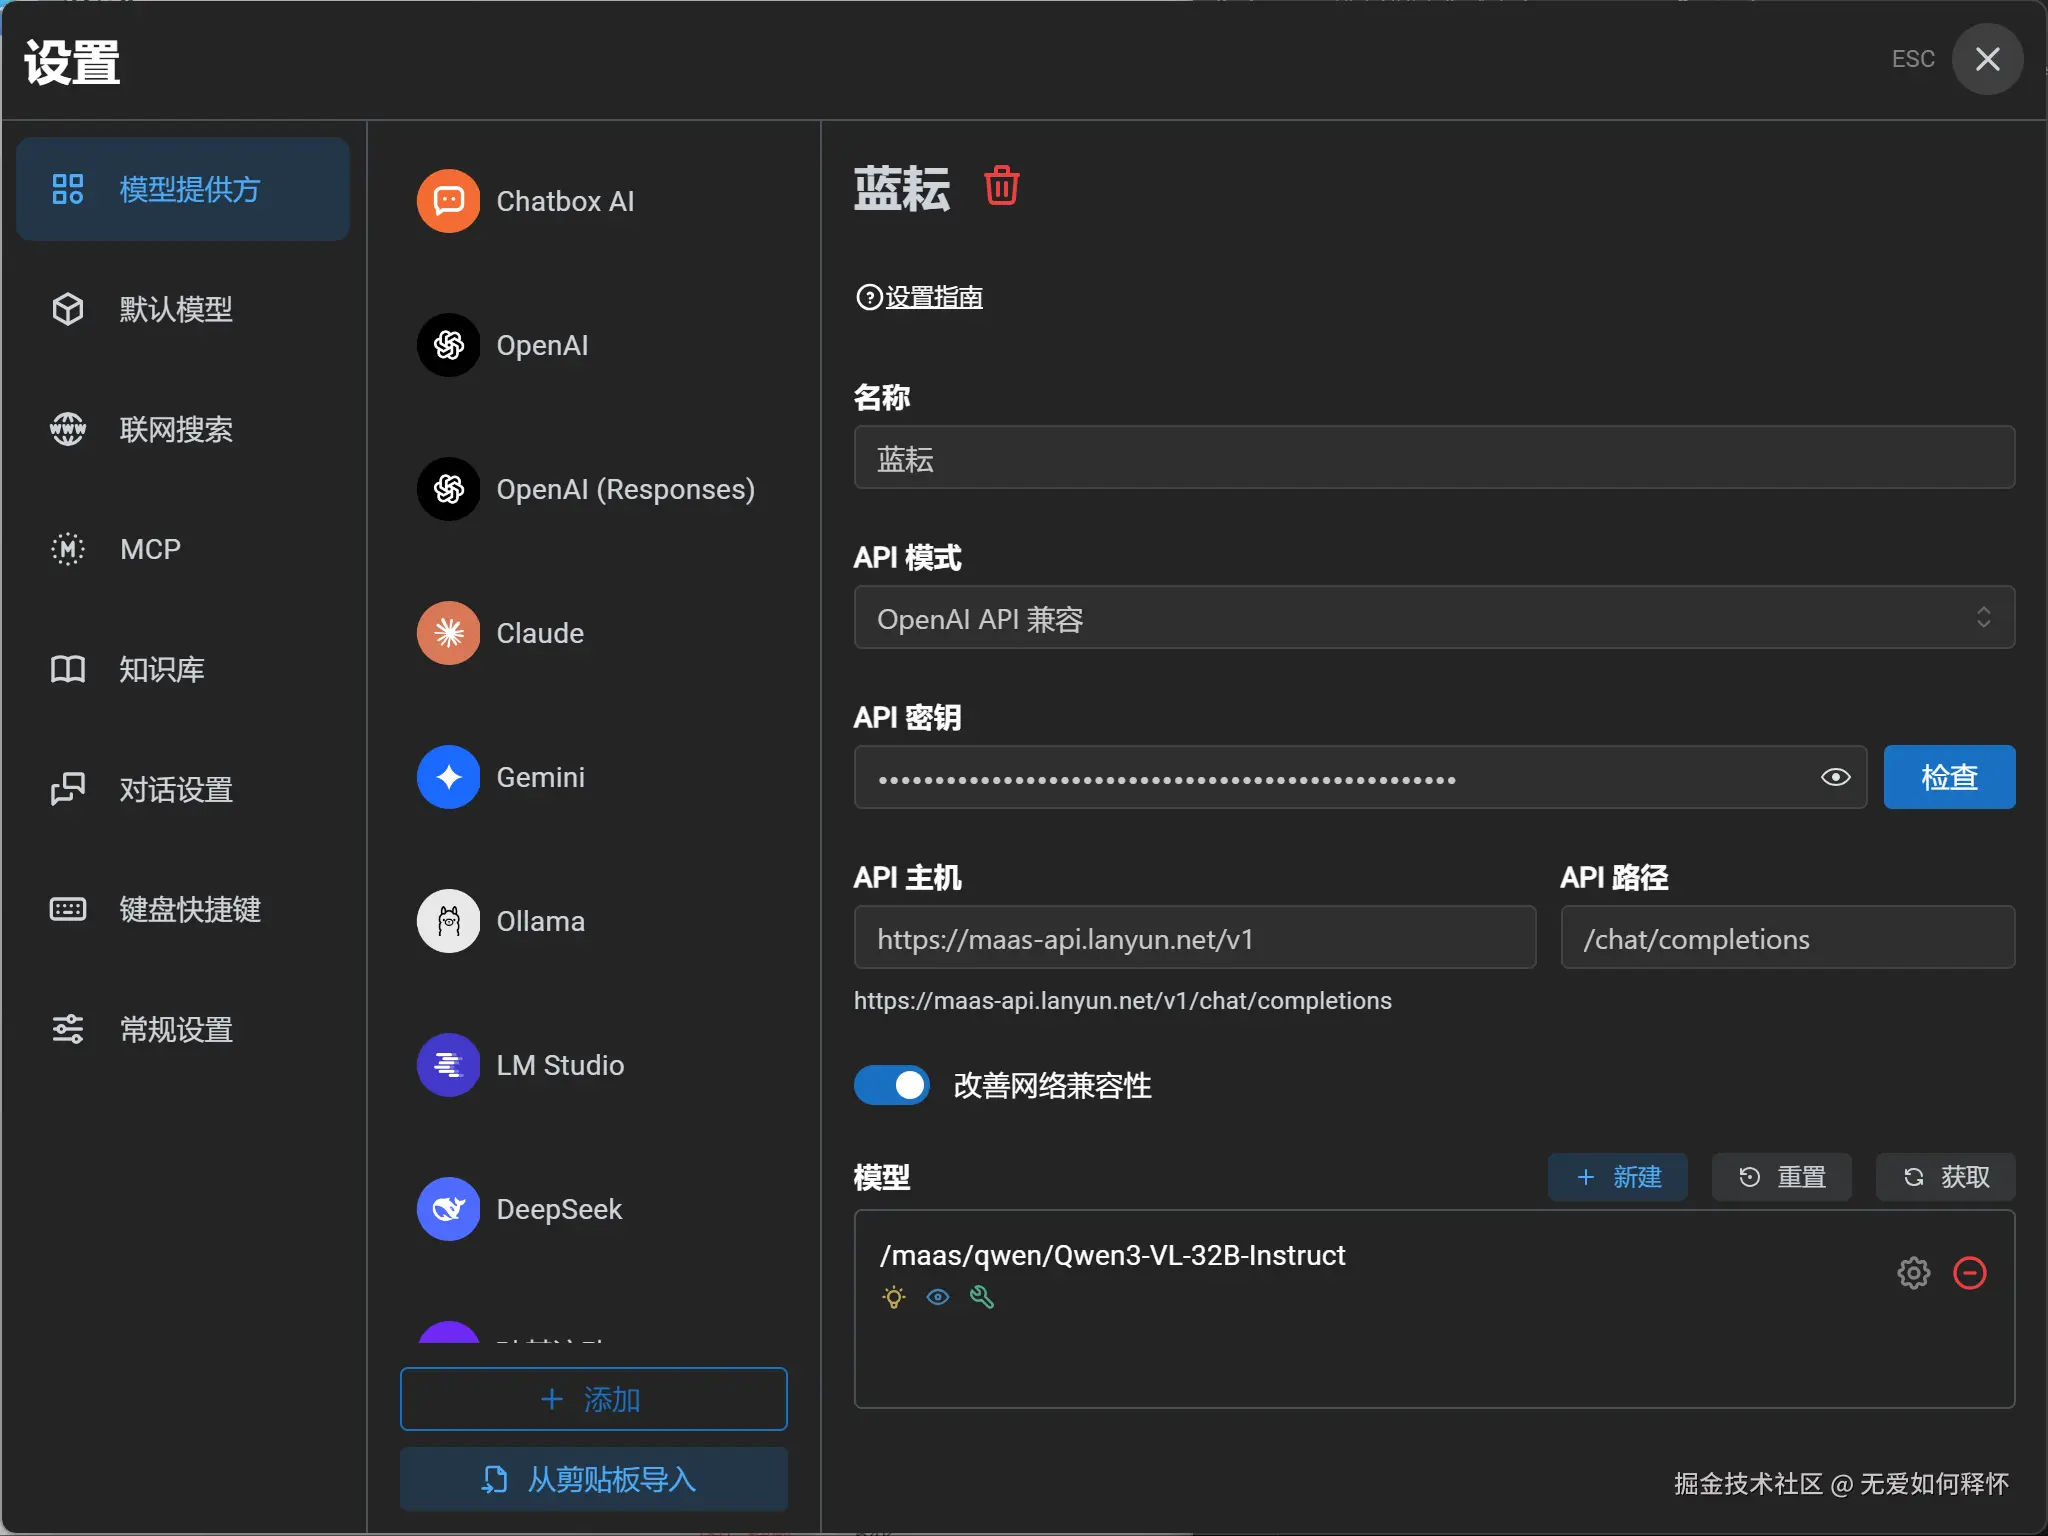The image size is (2048, 1536).
Task: Expand the API 模式 dropdown
Action: pos(1433,618)
